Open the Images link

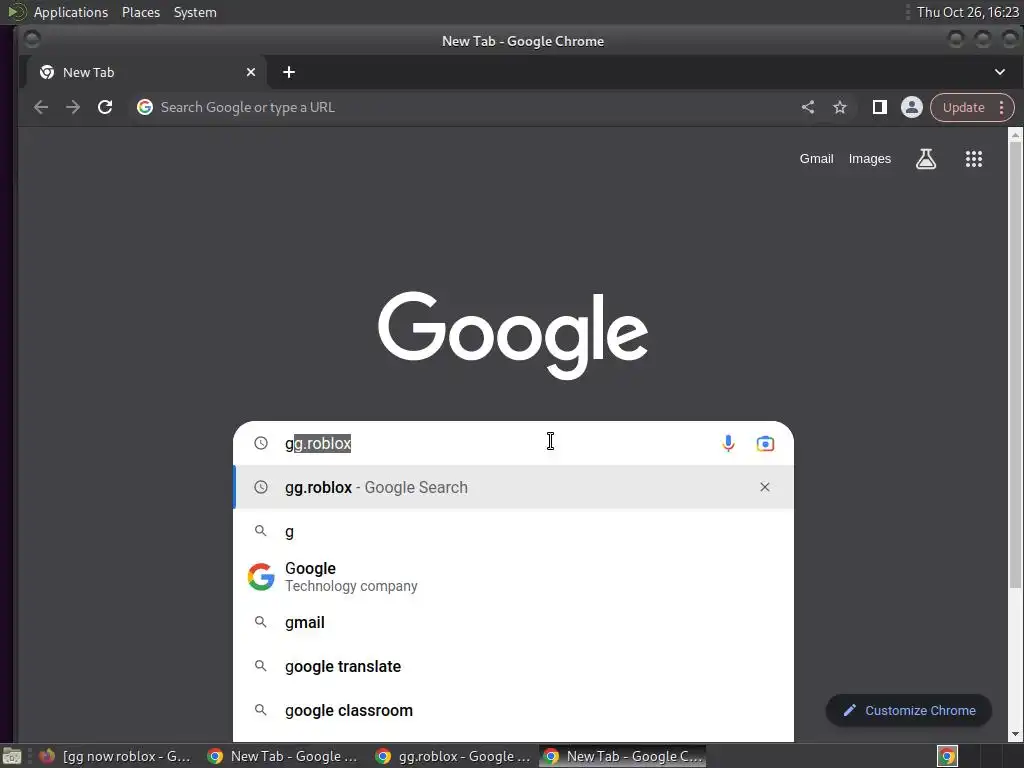[869, 159]
